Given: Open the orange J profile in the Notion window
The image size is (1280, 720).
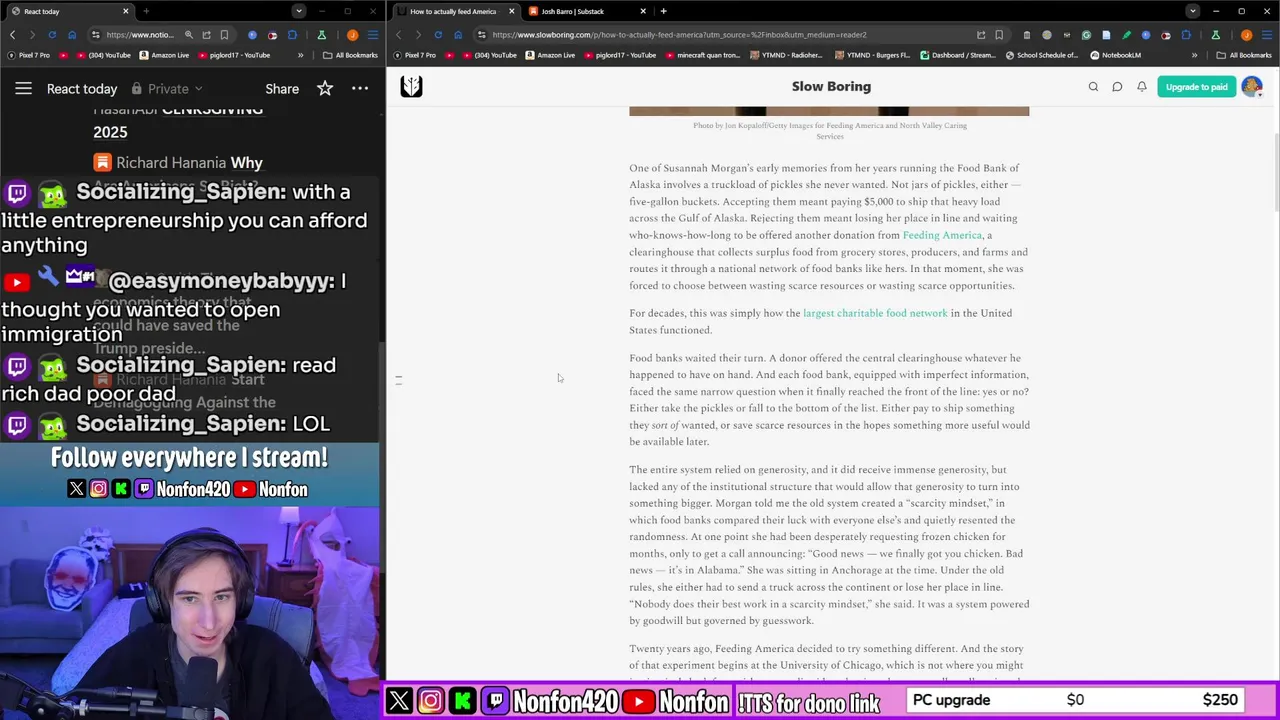Looking at the screenshot, I should [352, 35].
